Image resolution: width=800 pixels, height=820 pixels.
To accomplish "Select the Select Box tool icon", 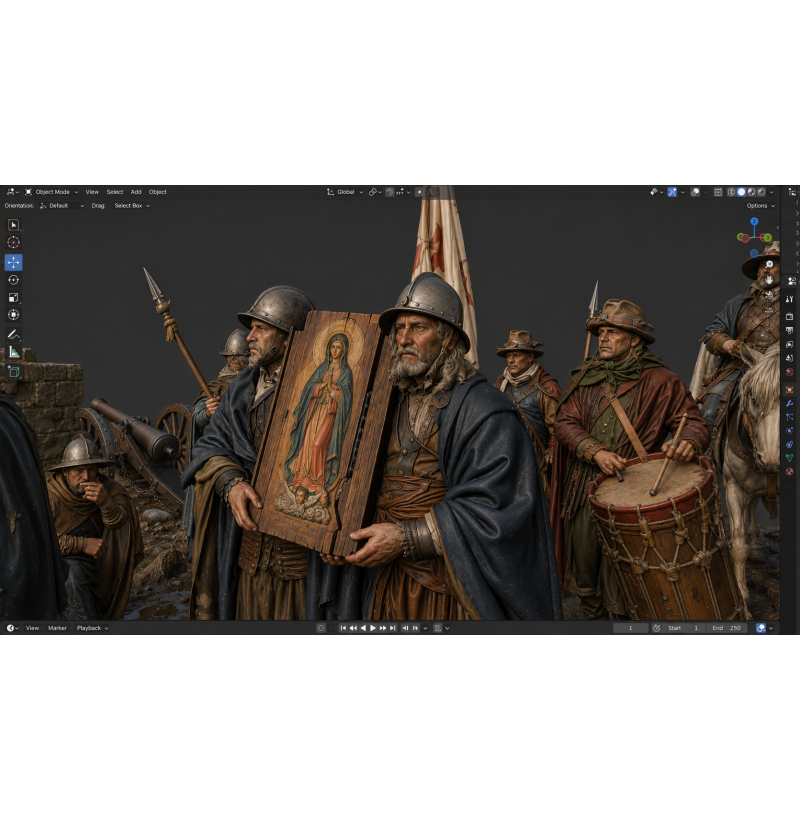I will [x=14, y=225].
